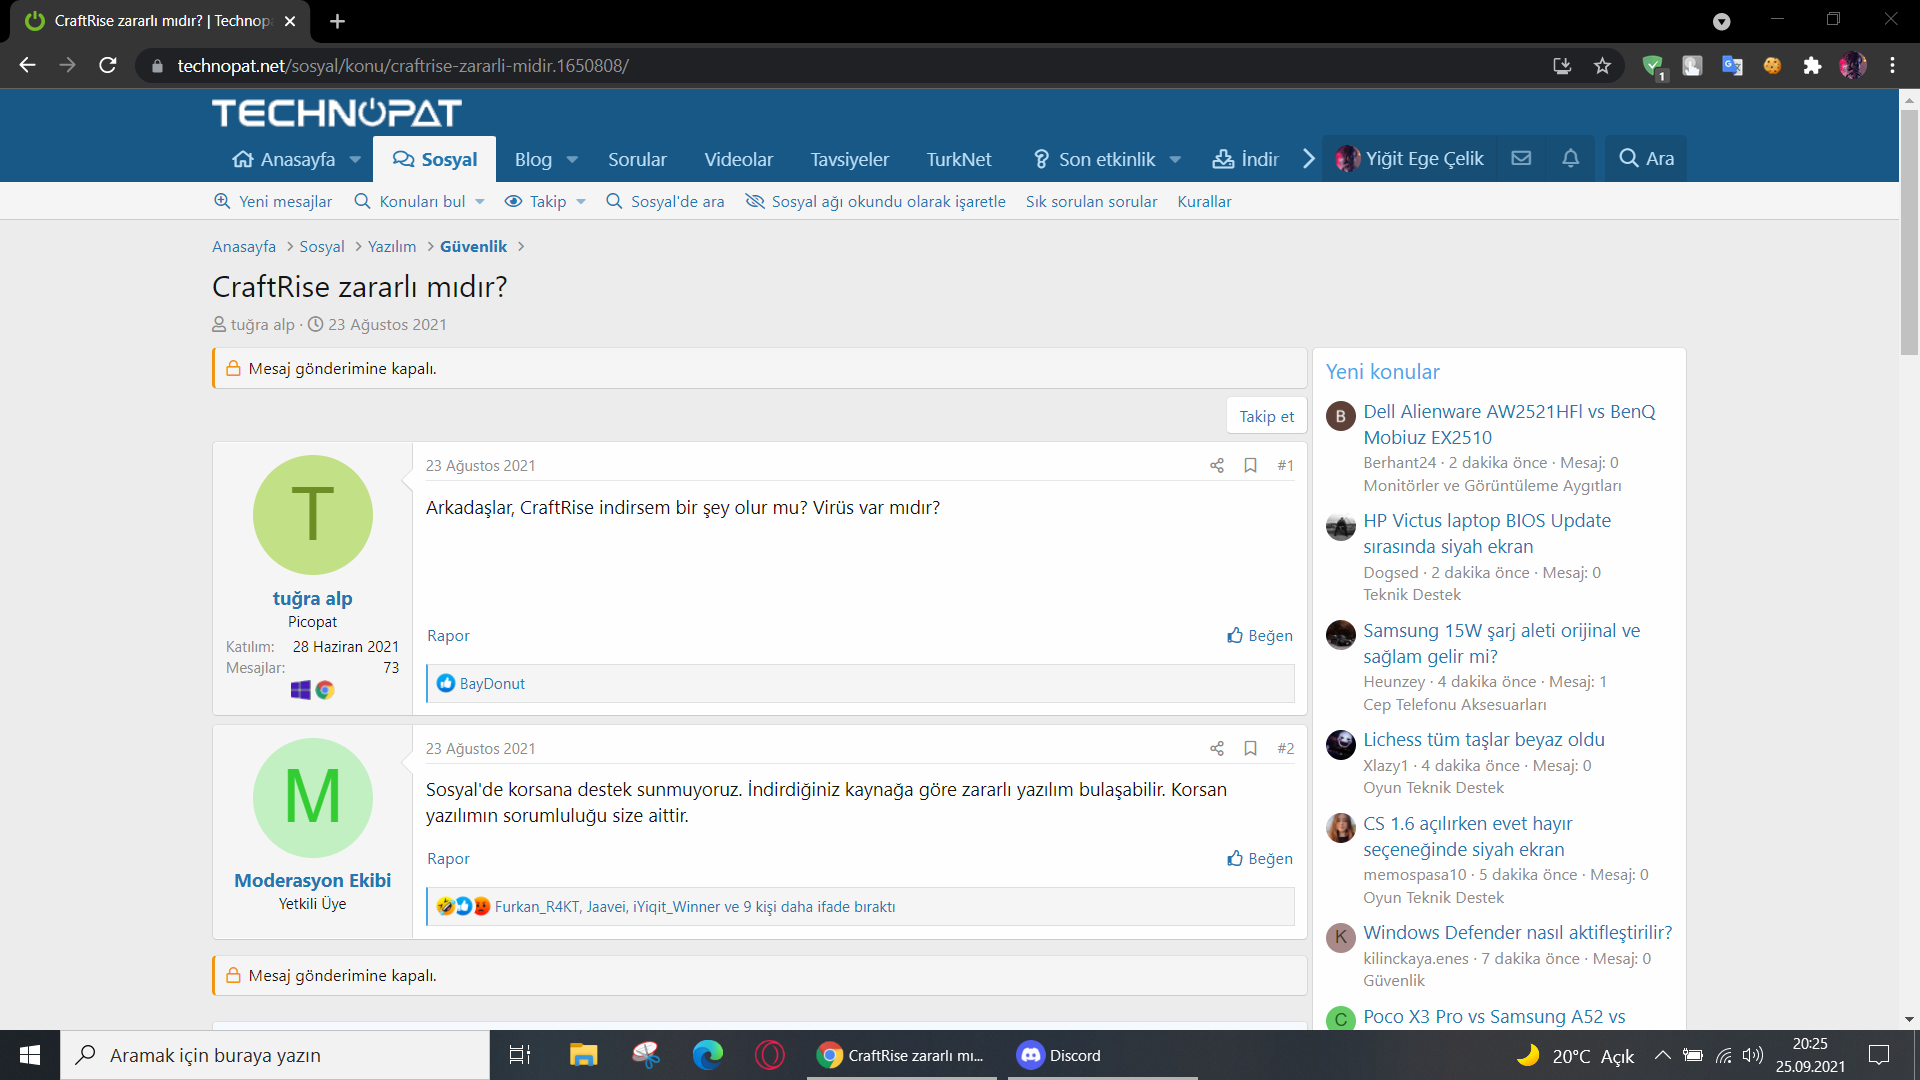The image size is (1920, 1080).
Task: Open the Güvenlik breadcrumb link
Action: click(x=473, y=247)
